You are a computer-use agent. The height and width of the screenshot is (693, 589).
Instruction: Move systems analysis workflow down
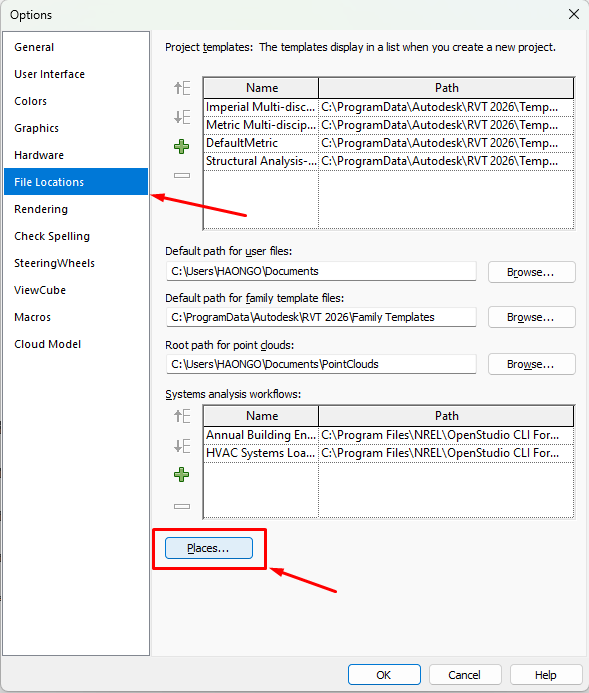point(182,446)
